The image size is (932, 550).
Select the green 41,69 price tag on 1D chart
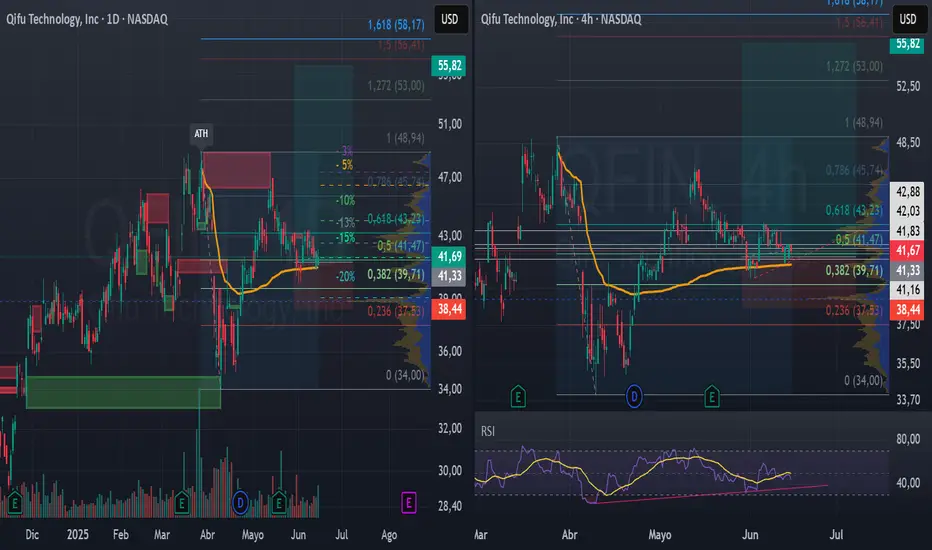pos(449,257)
